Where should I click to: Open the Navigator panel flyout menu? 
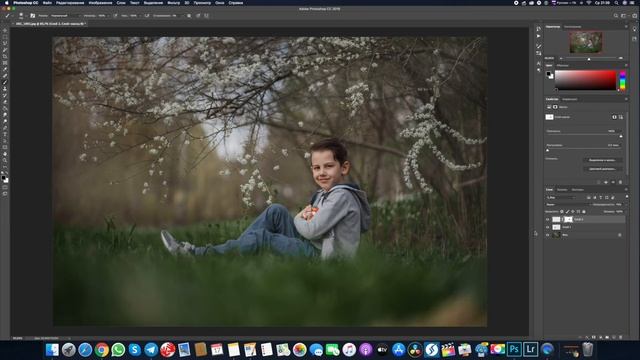click(626, 27)
